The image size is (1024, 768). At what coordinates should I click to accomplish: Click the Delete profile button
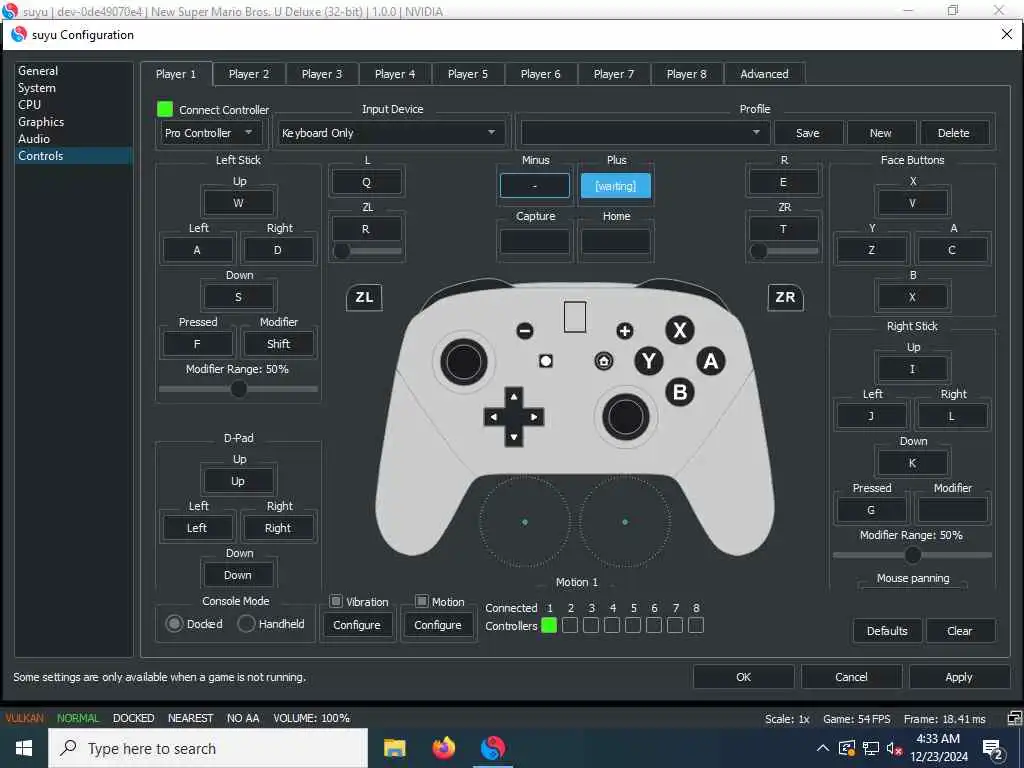953,133
